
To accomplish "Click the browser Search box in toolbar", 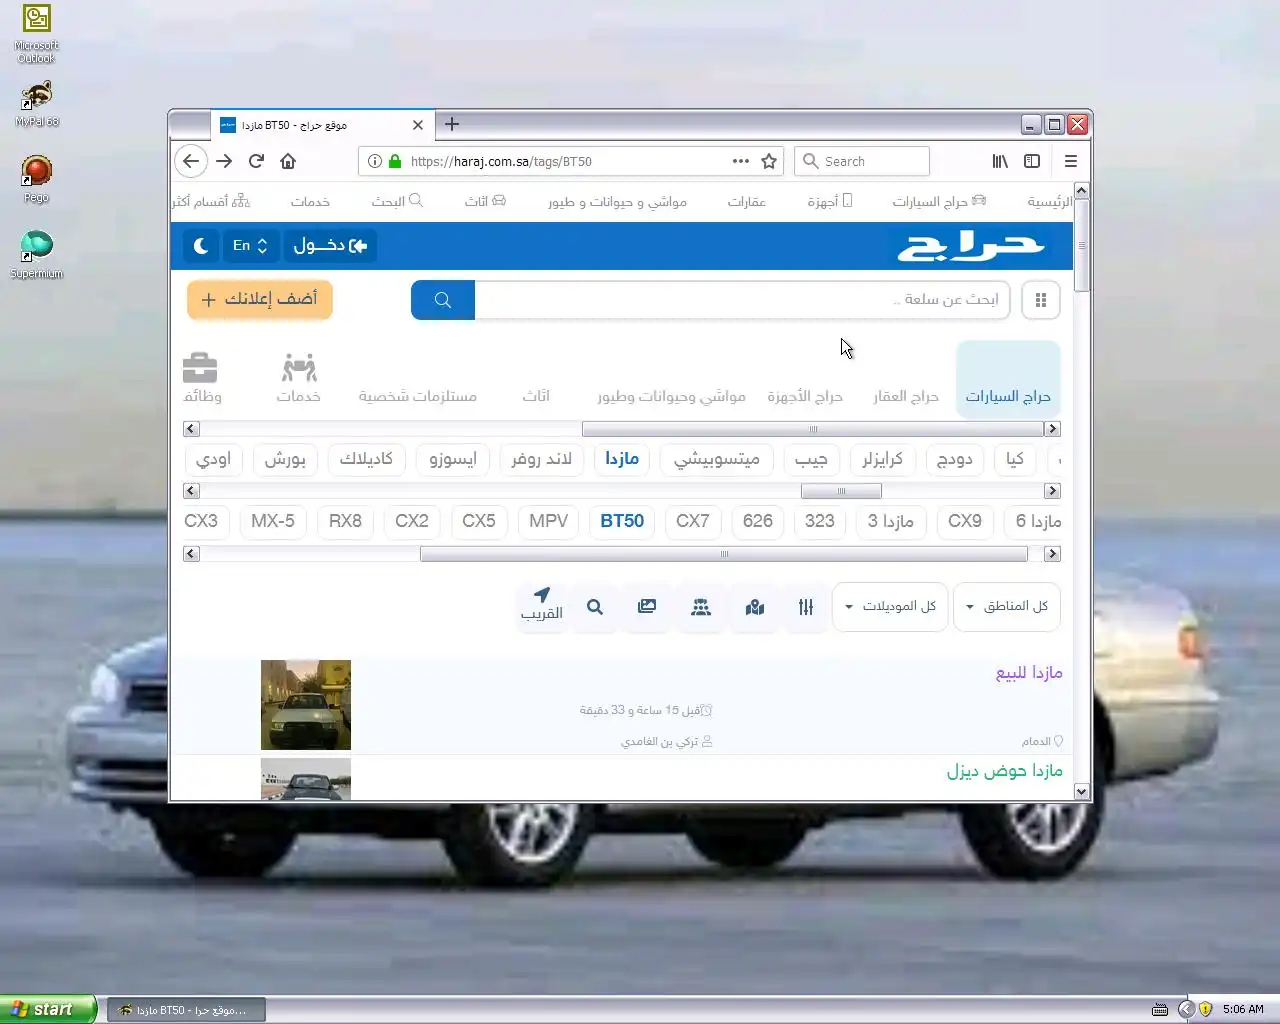I will tap(862, 161).
